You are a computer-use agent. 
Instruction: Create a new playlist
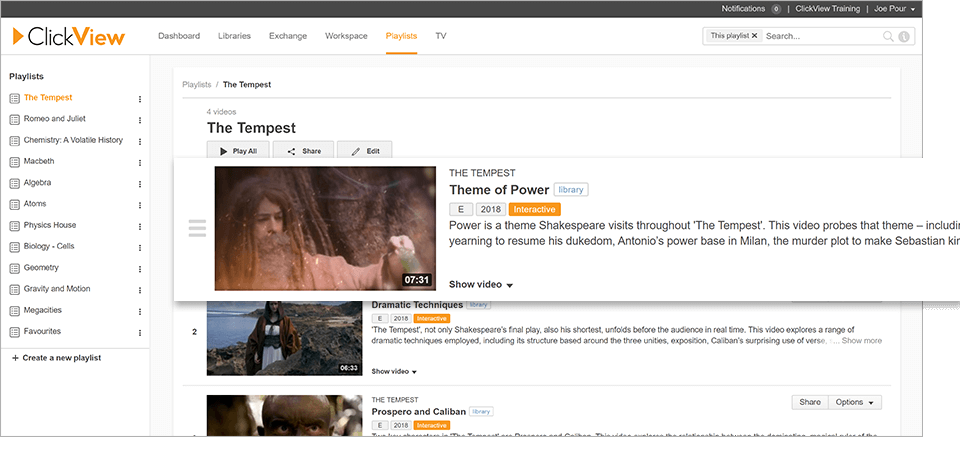pos(56,358)
